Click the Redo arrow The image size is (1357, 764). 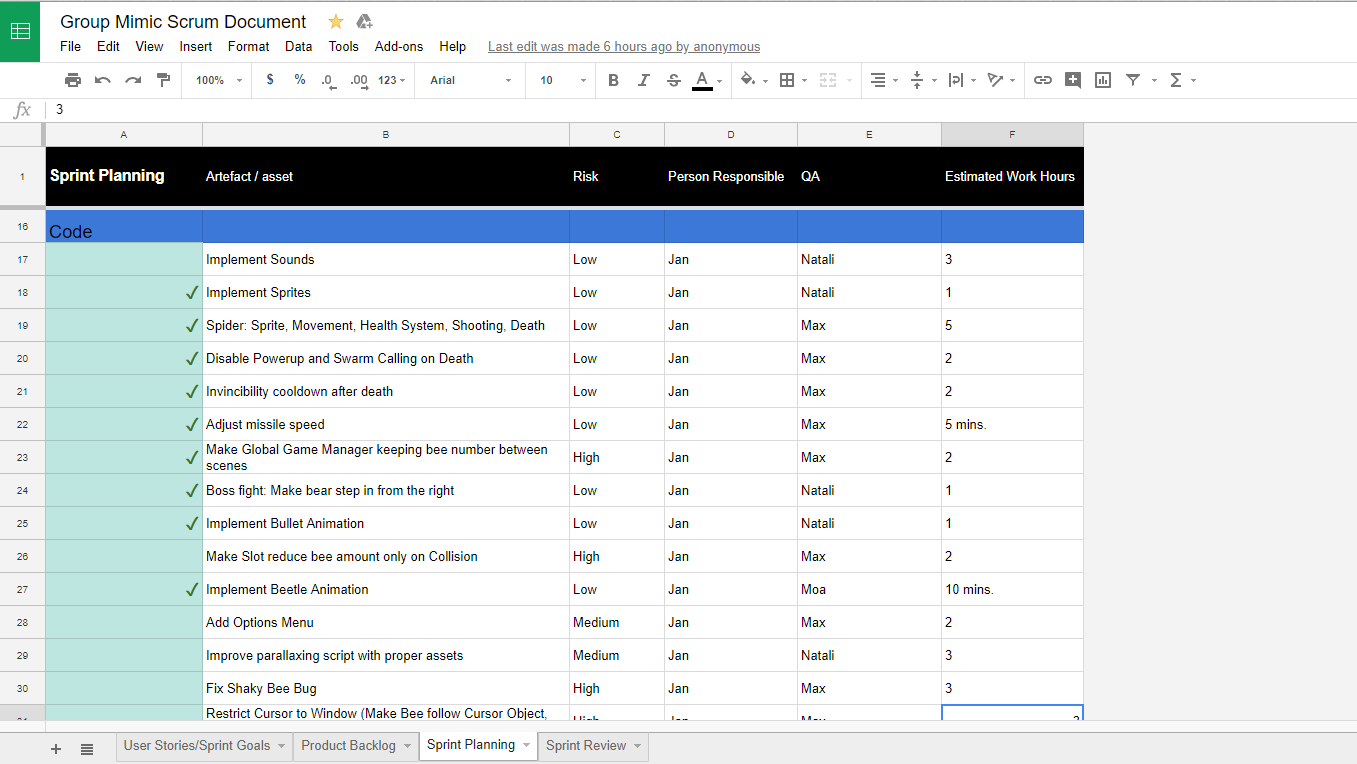point(133,80)
